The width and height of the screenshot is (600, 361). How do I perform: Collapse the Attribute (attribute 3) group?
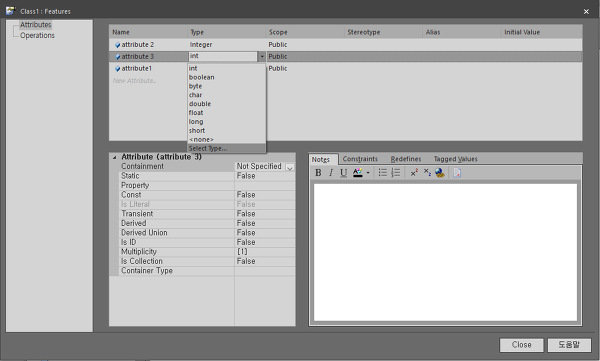[114, 157]
